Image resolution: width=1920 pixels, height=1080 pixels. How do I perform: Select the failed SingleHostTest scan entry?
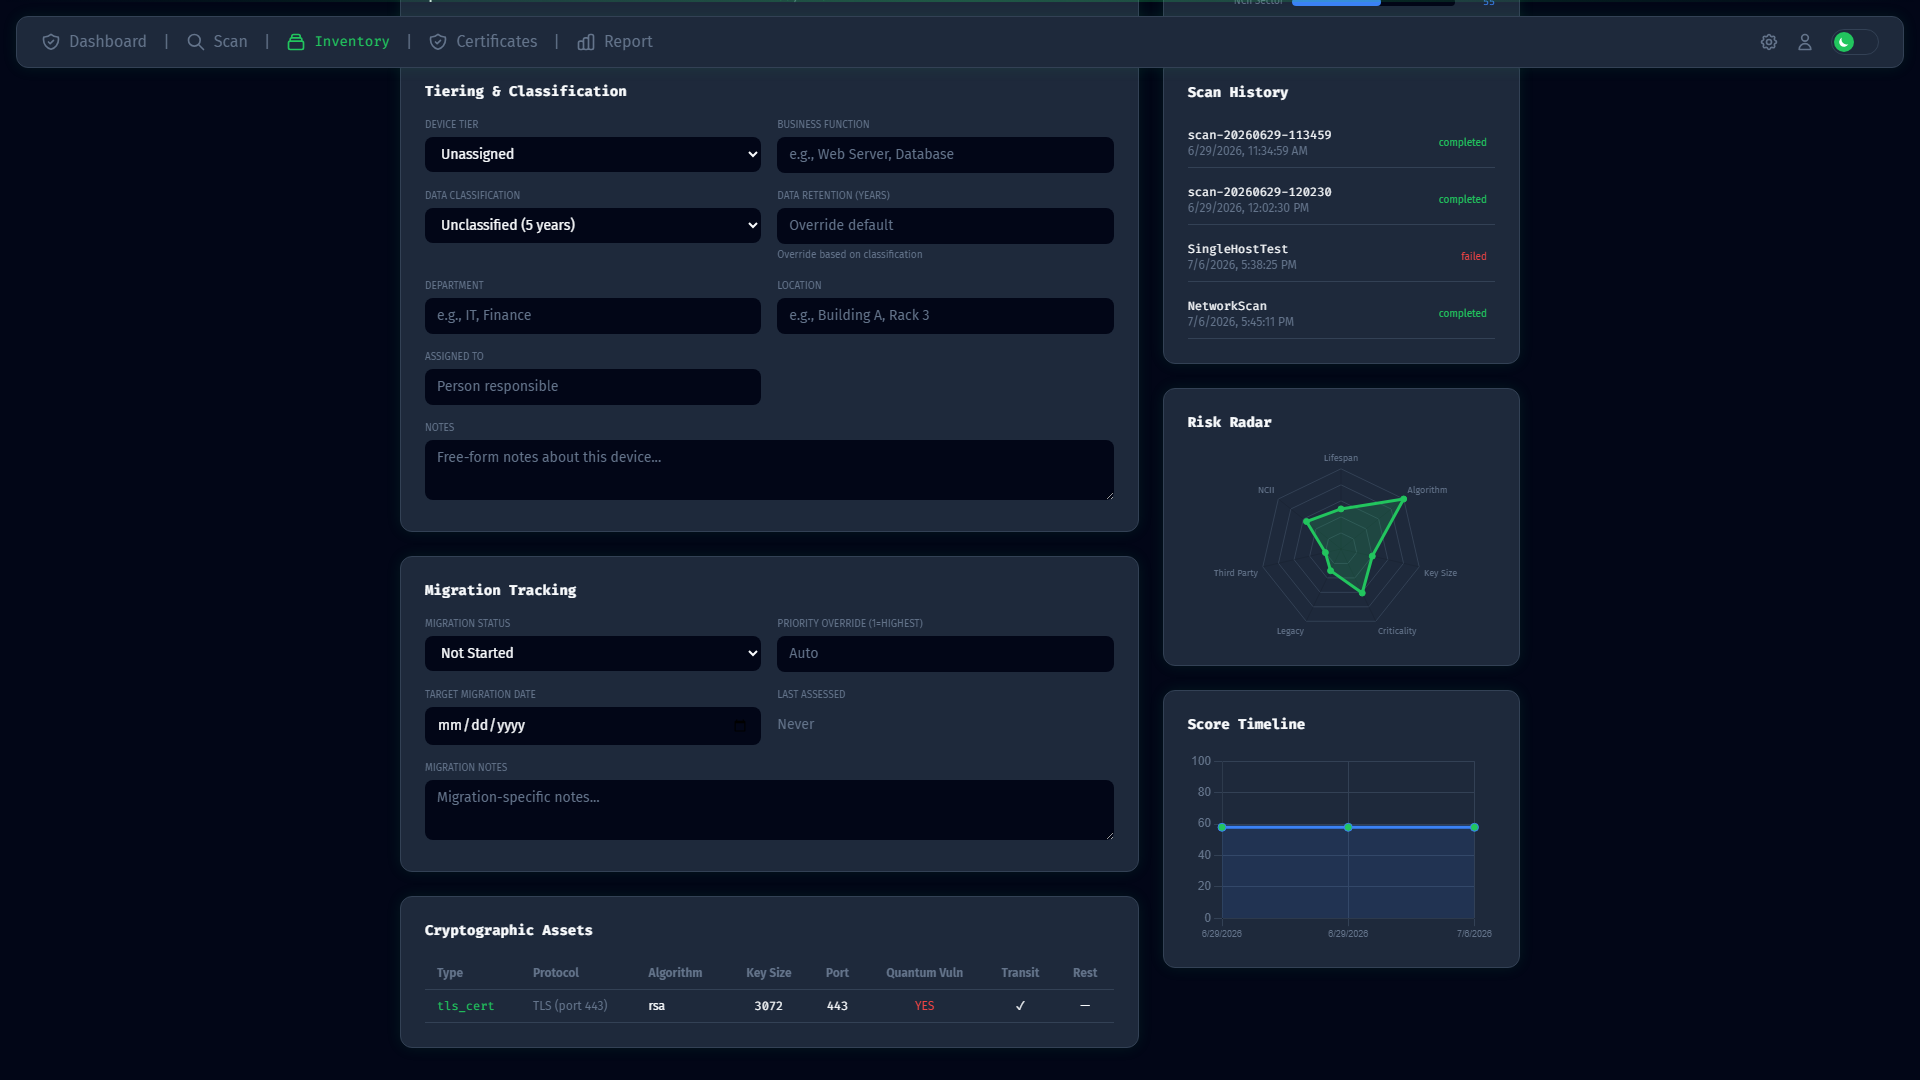tap(1341, 257)
